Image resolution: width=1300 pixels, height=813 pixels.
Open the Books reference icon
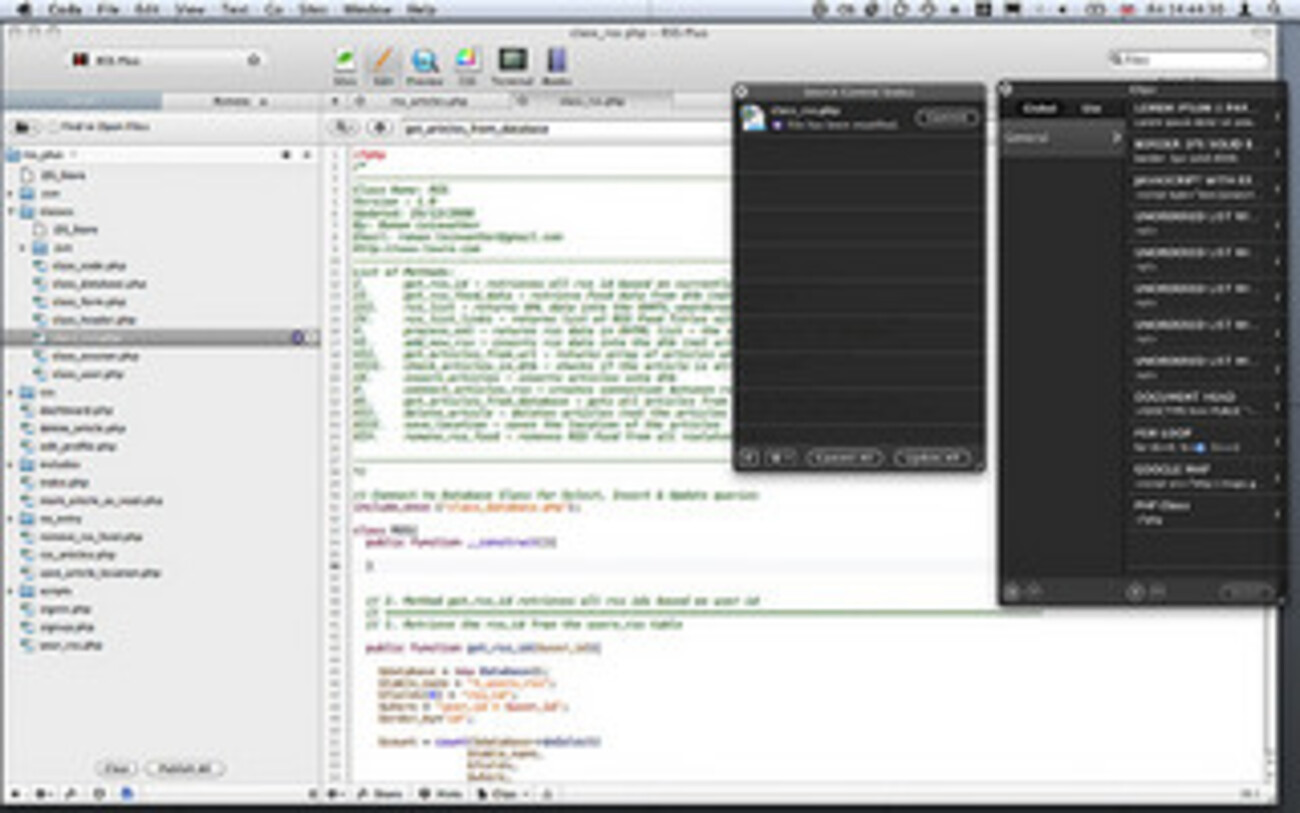tap(556, 63)
